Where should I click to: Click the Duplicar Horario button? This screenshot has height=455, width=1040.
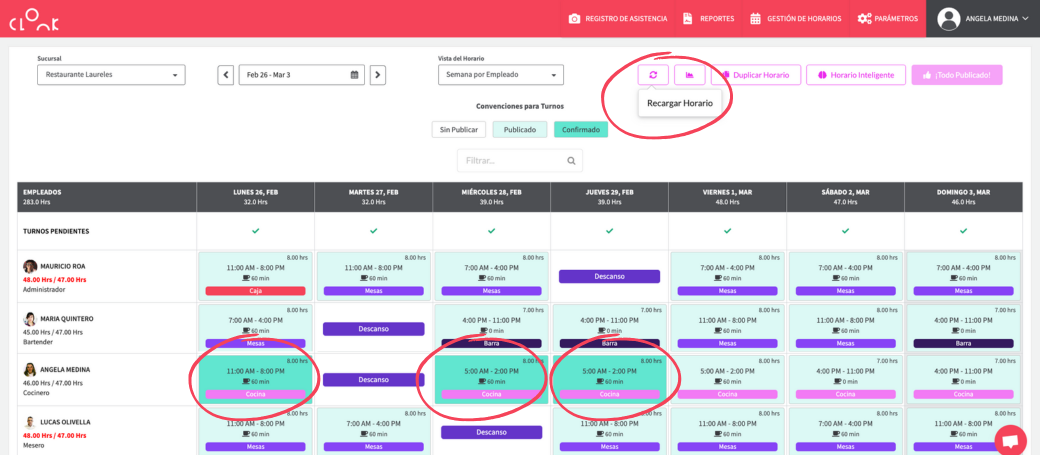[x=755, y=75]
